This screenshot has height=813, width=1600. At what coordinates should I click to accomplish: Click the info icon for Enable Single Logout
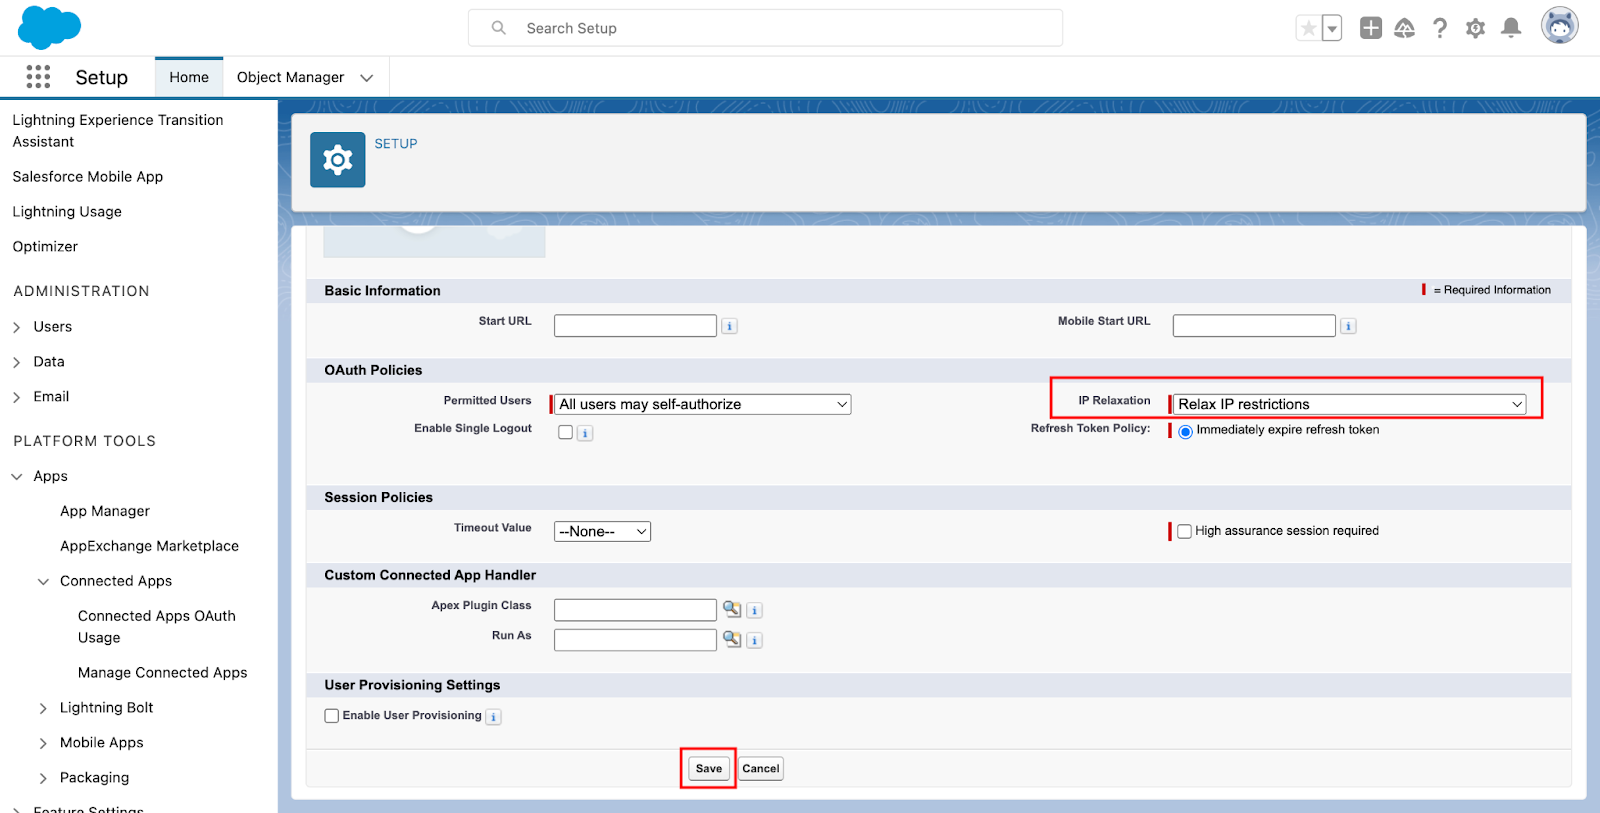click(x=586, y=433)
